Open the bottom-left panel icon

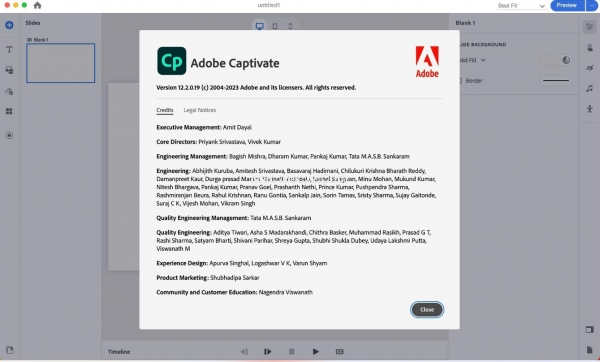pos(10,350)
